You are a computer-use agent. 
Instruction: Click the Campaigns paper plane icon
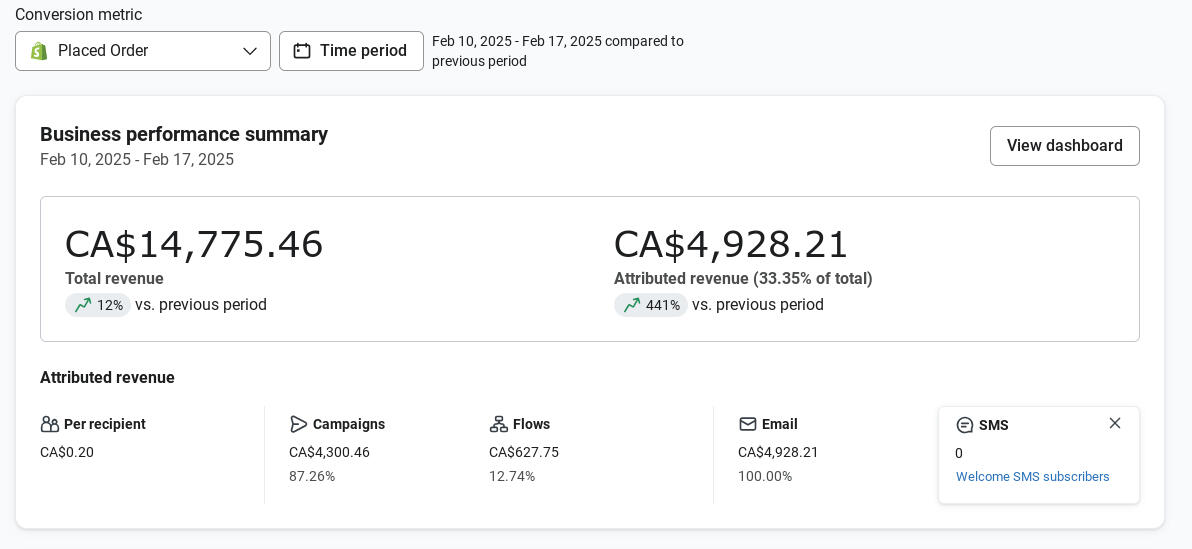pyautogui.click(x=298, y=424)
